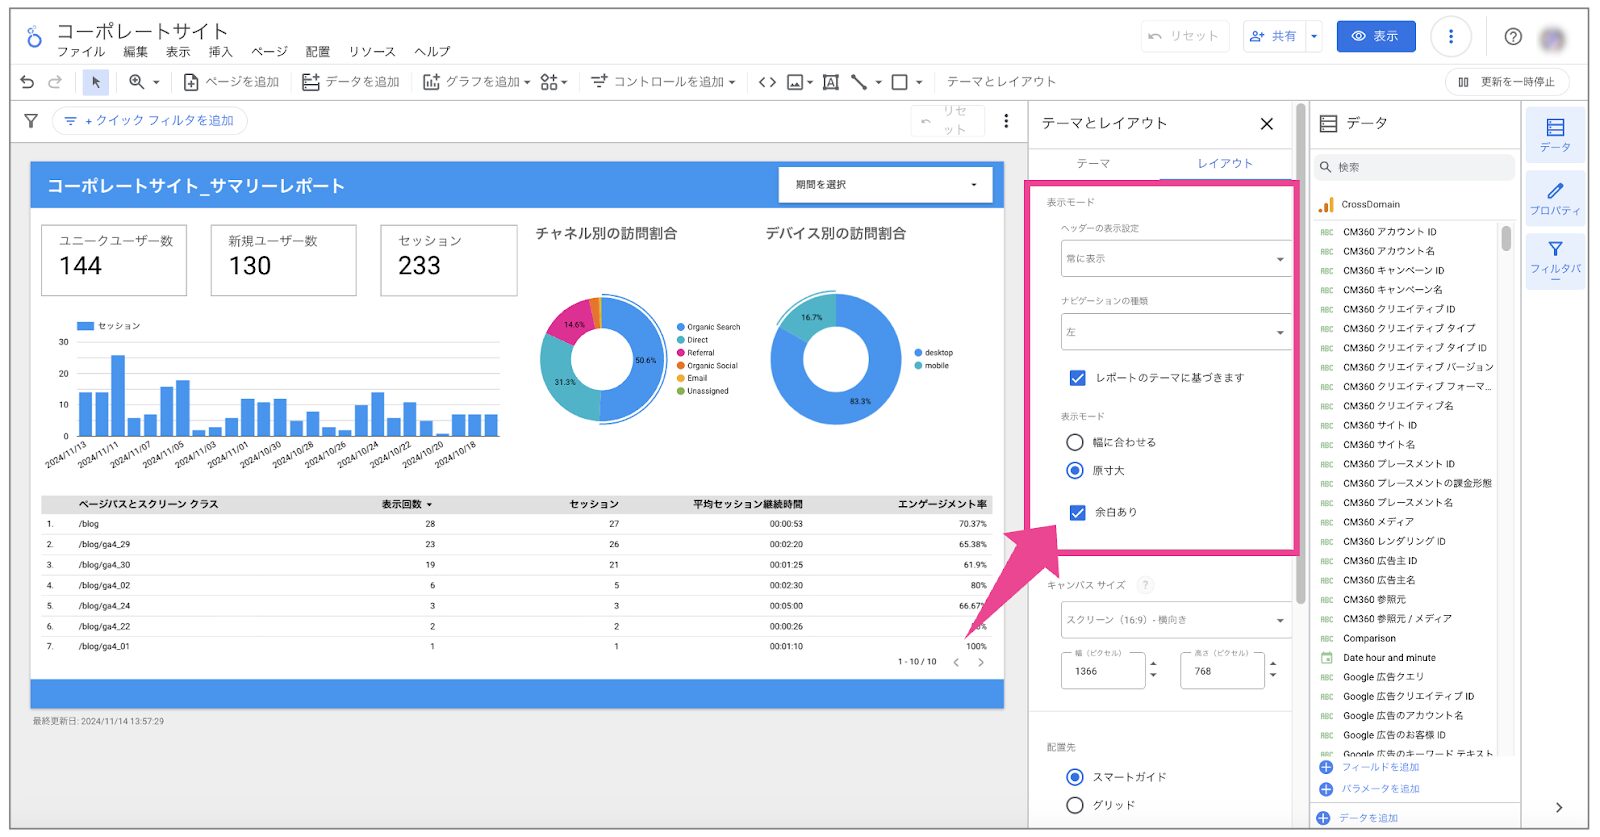Click the add page icon

[x=191, y=82]
